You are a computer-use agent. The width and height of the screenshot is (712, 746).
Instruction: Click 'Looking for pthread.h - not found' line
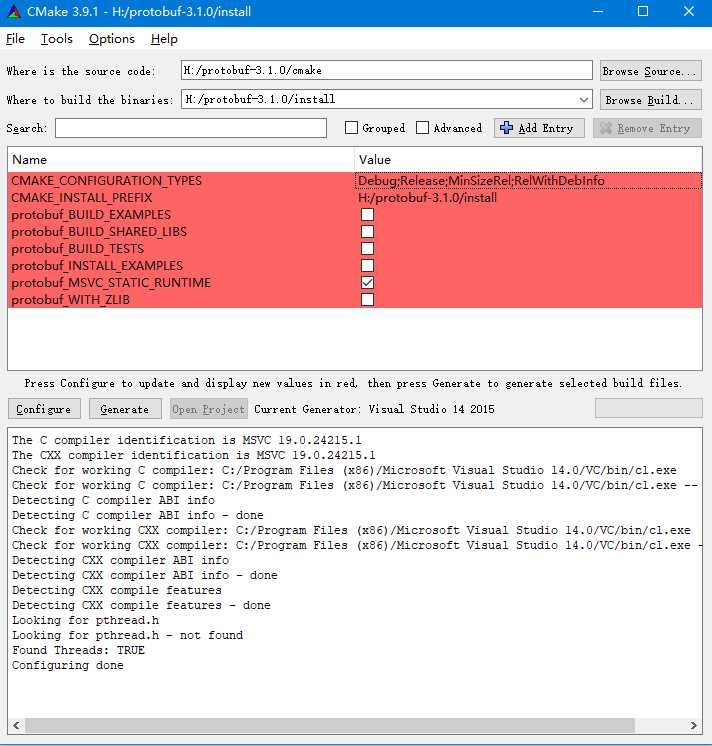pyautogui.click(x=127, y=635)
